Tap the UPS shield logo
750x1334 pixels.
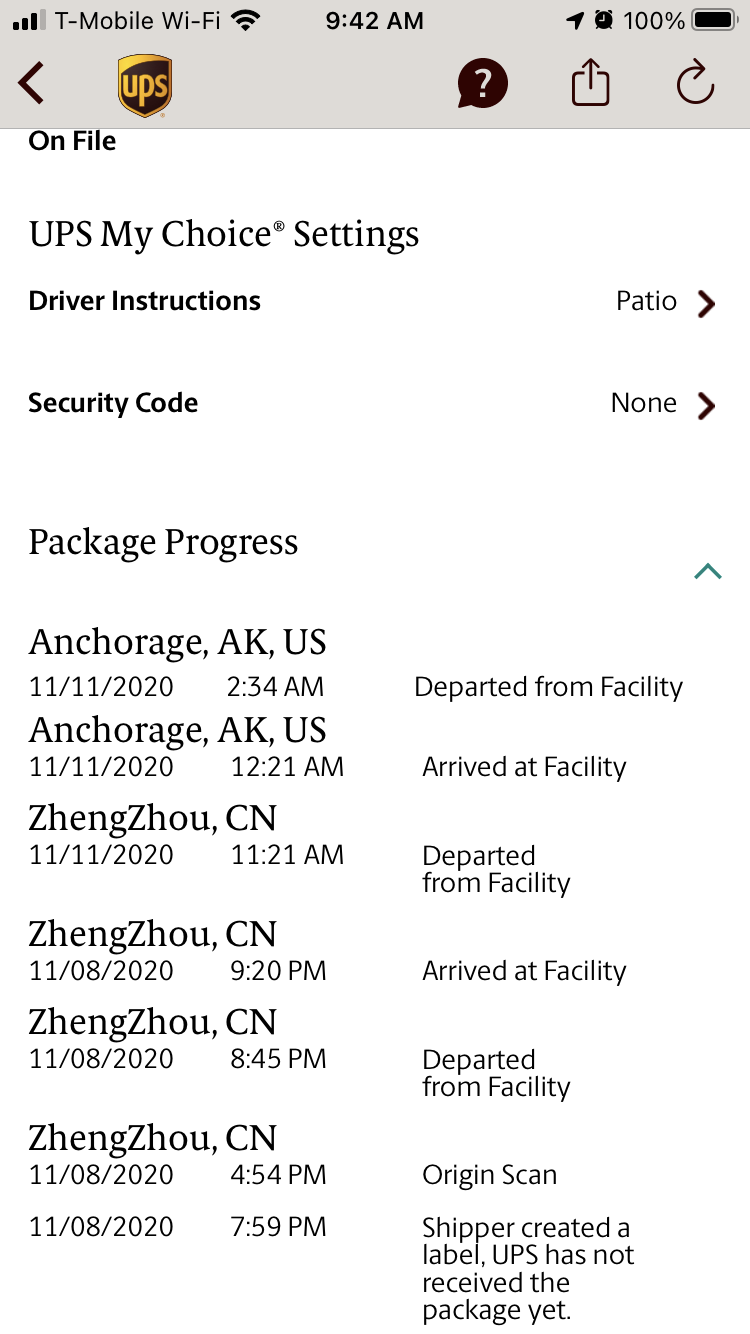145,85
